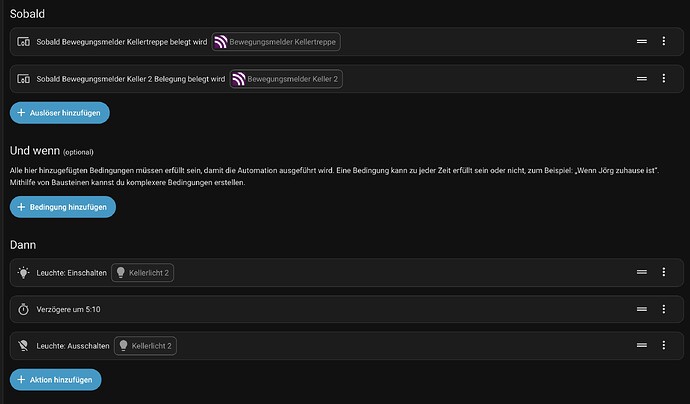Open options menu for delay action
Image resolution: width=690 pixels, height=404 pixels.
click(664, 309)
